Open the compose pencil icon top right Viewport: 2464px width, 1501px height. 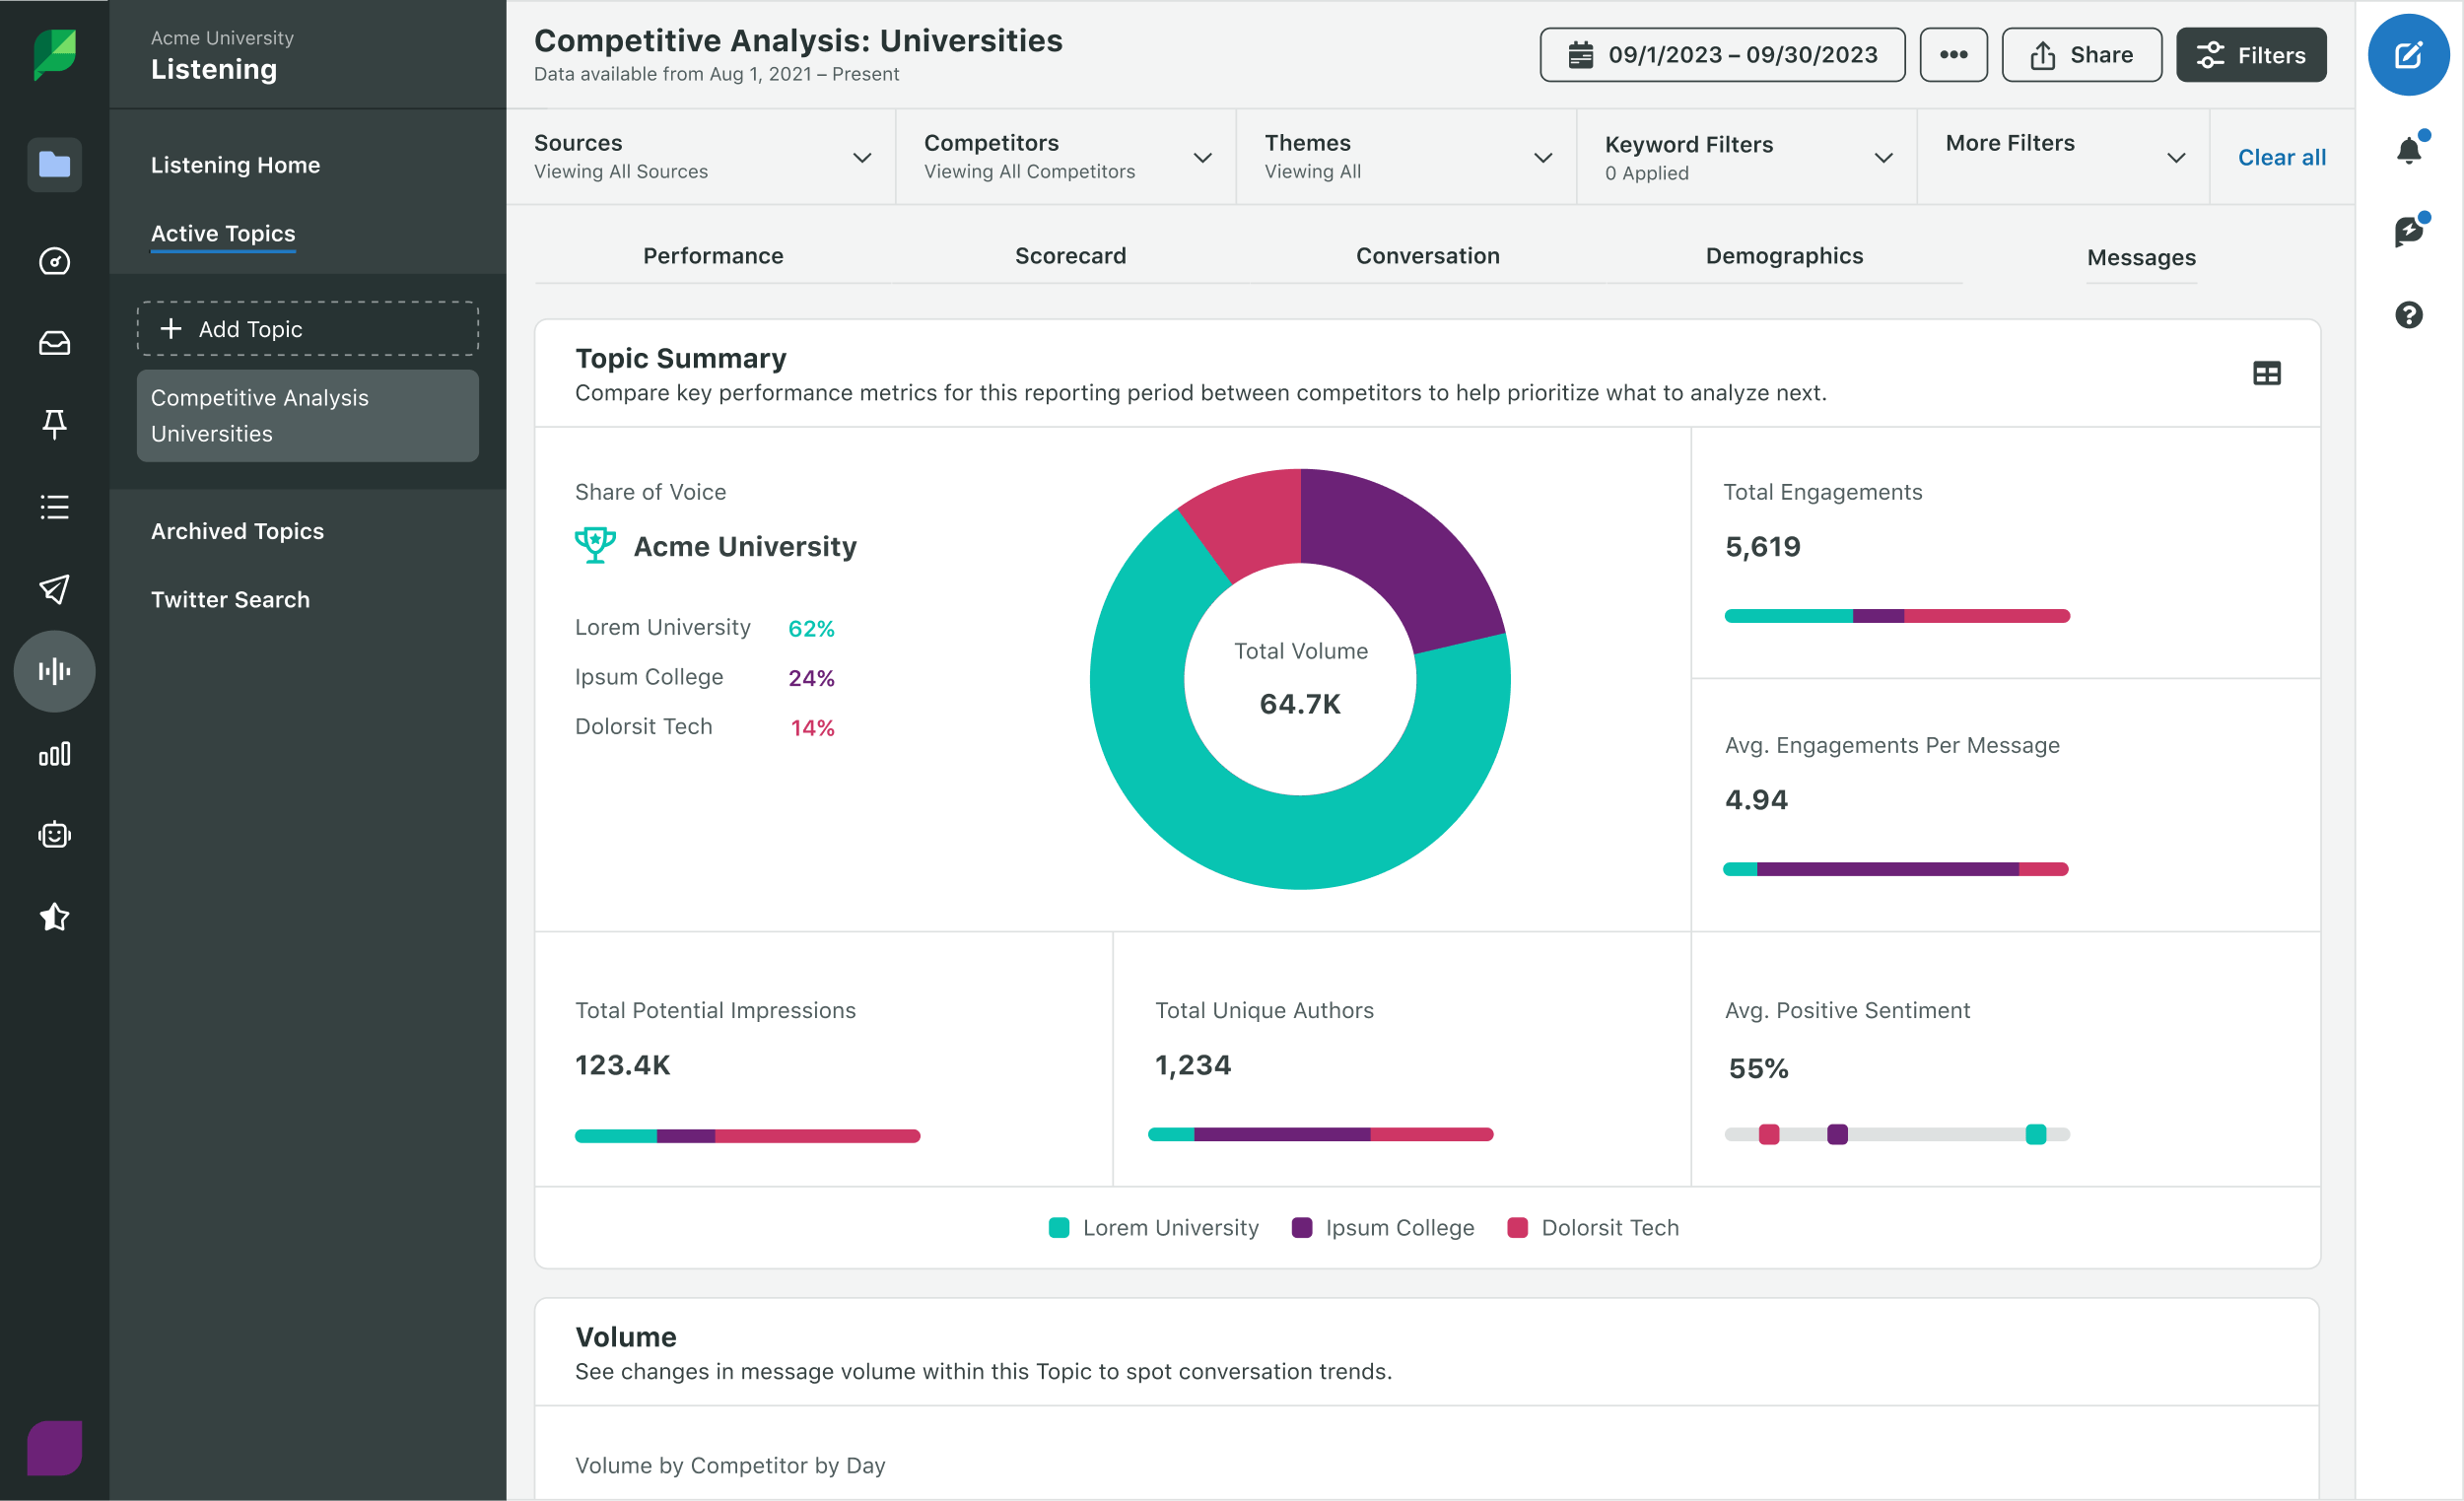2408,54
